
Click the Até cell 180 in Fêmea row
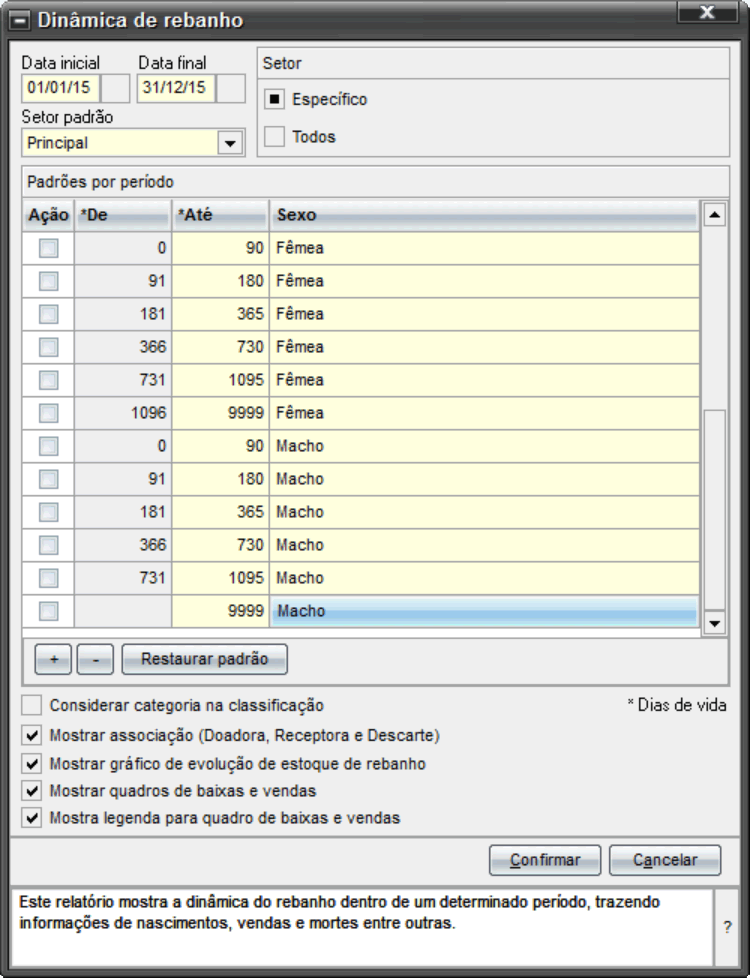pos(221,281)
